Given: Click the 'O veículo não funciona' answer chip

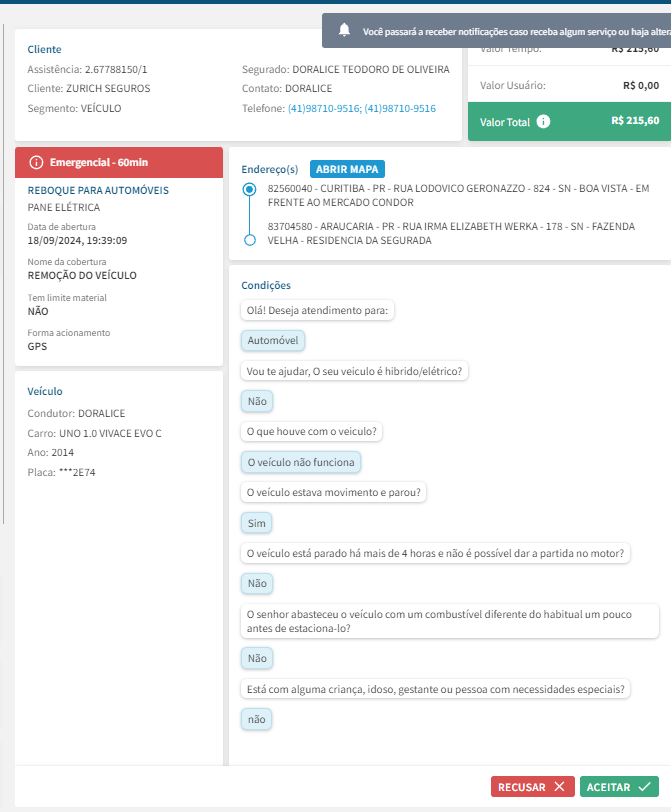Looking at the screenshot, I should tap(302, 462).
